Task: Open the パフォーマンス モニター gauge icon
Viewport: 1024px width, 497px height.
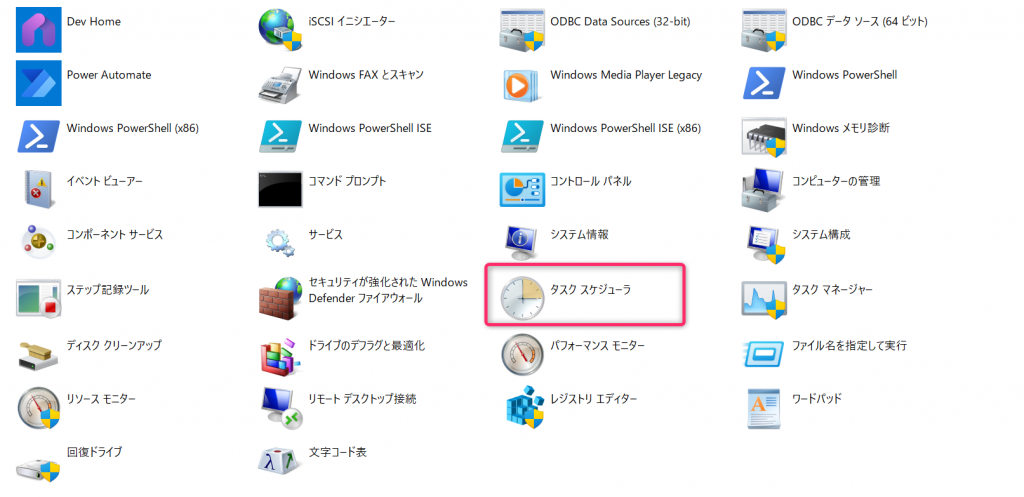Action: tap(522, 353)
